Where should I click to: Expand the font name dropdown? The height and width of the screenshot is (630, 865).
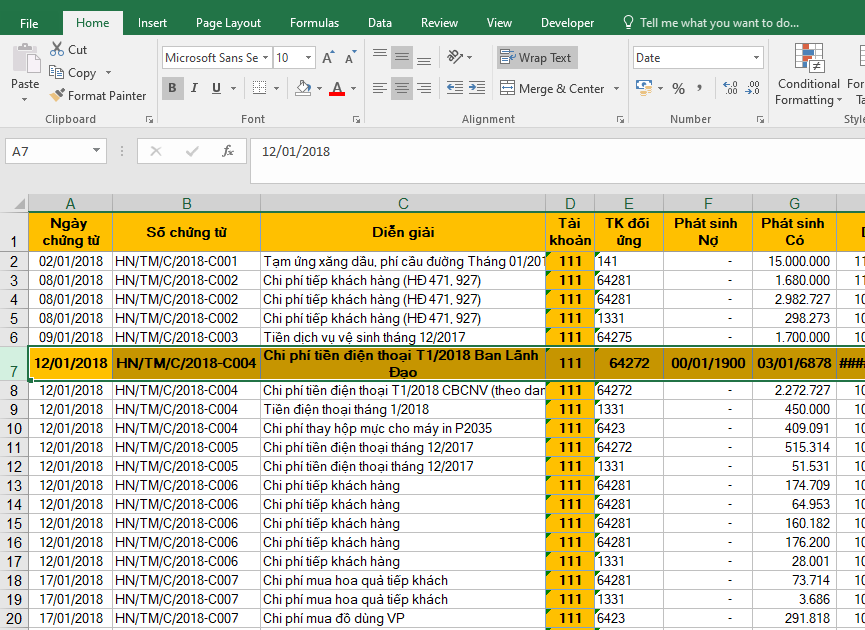(x=265, y=58)
